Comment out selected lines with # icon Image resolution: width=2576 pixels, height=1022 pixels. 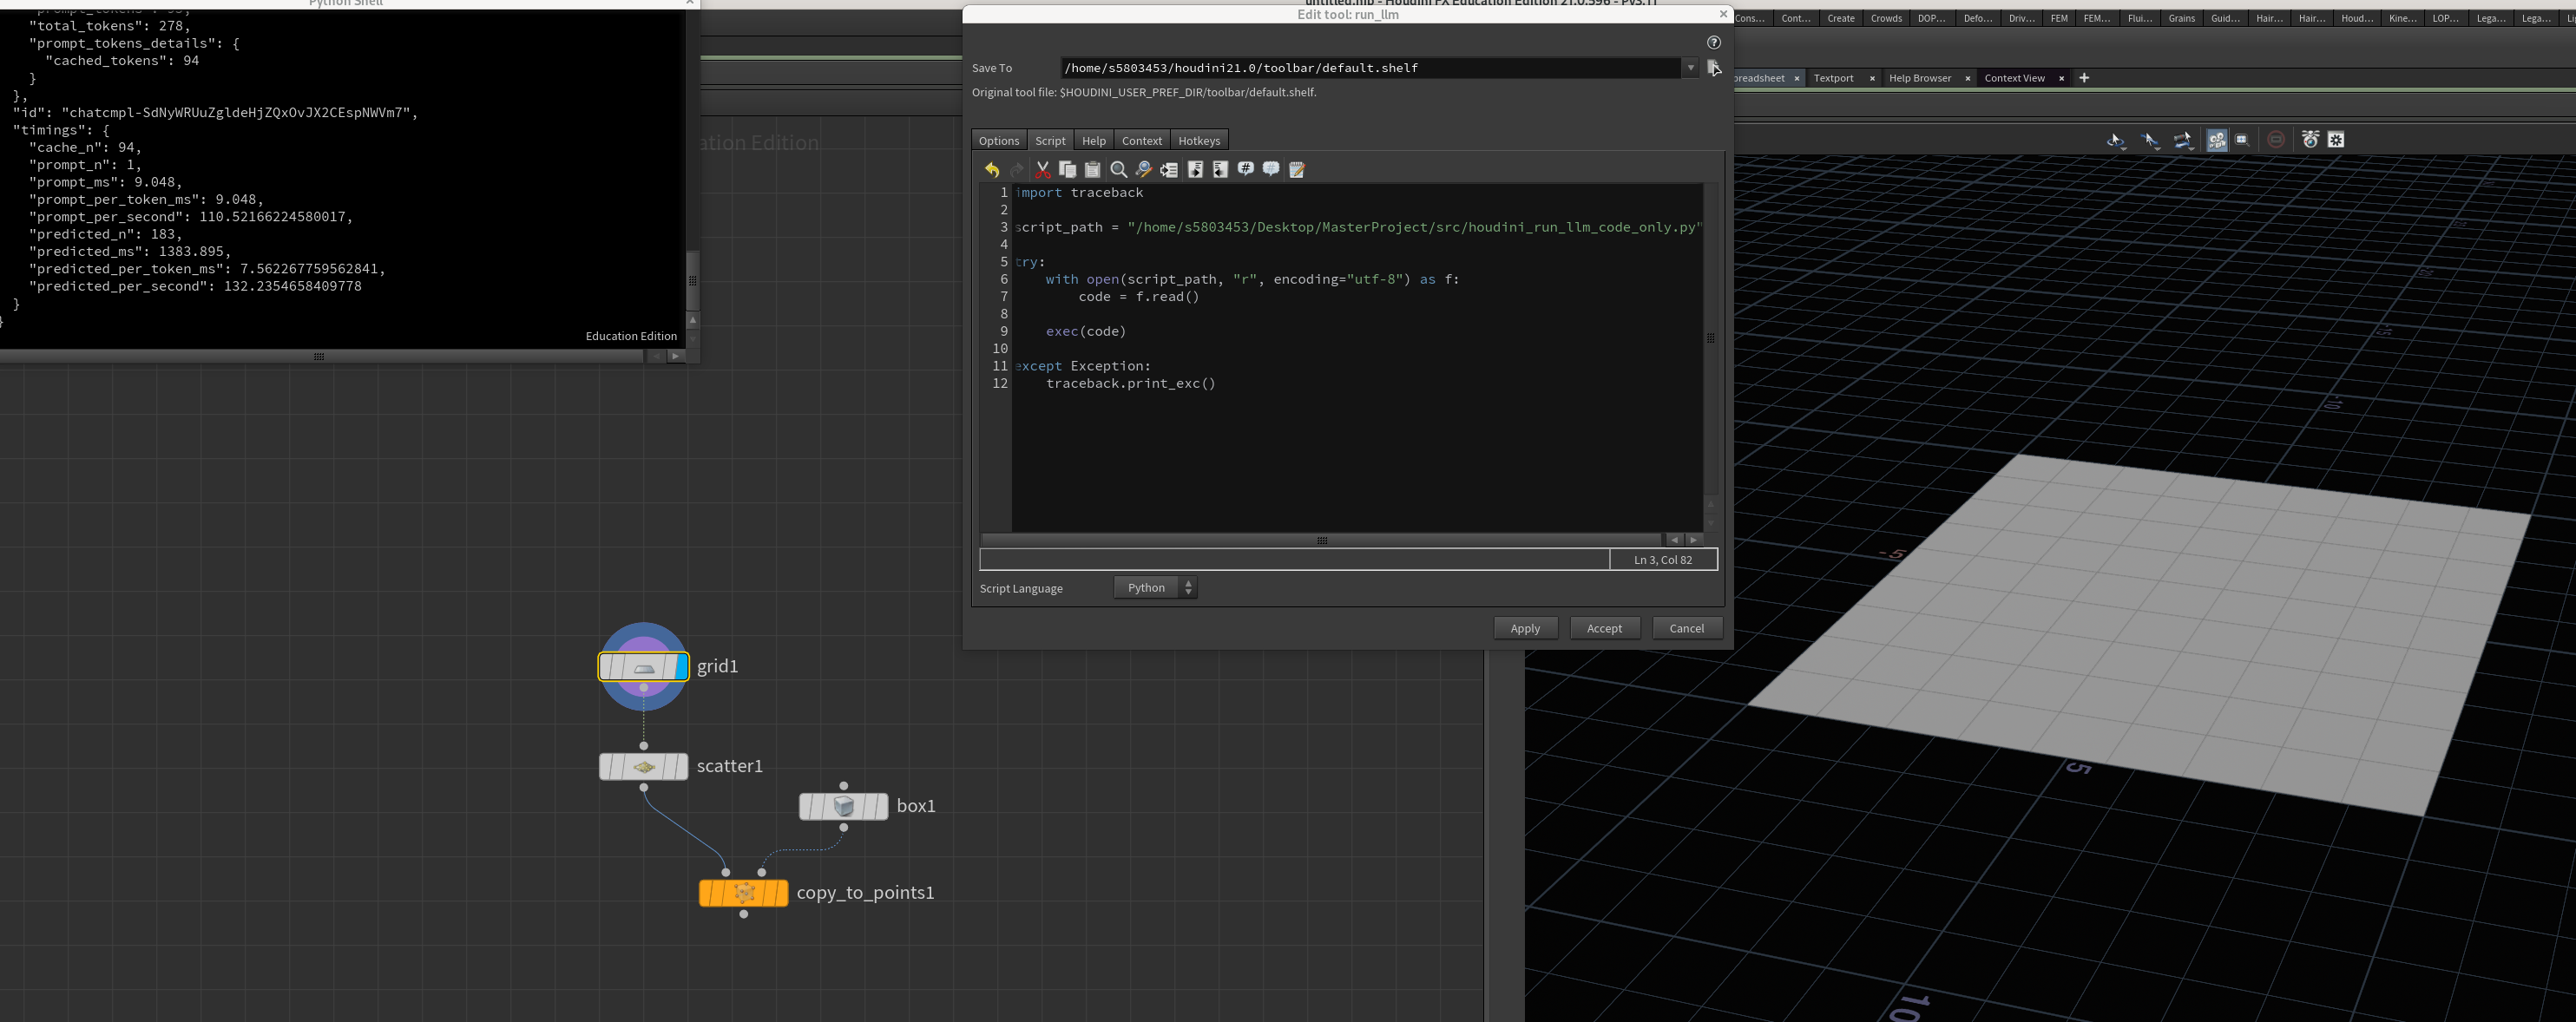click(1246, 169)
